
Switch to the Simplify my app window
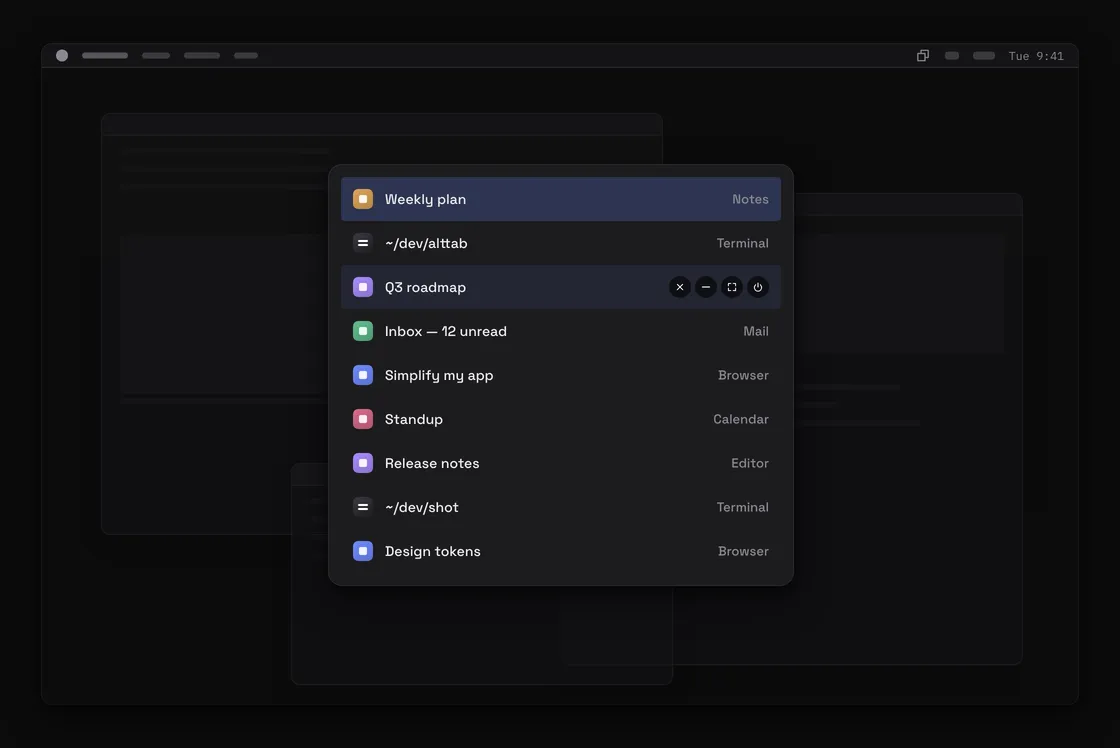click(561, 375)
